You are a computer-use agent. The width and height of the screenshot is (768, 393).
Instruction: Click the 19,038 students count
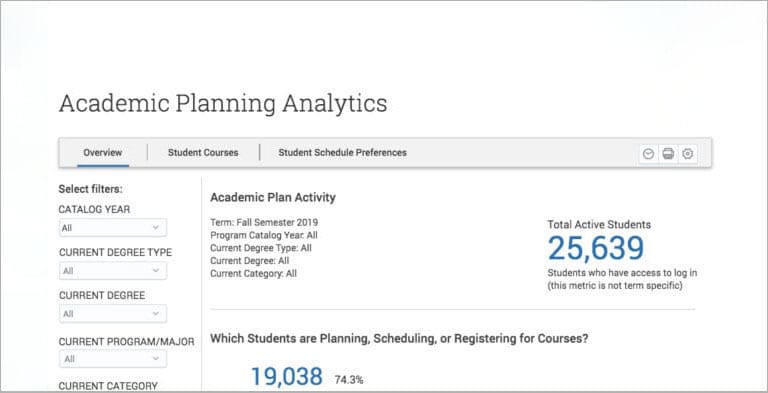click(287, 377)
